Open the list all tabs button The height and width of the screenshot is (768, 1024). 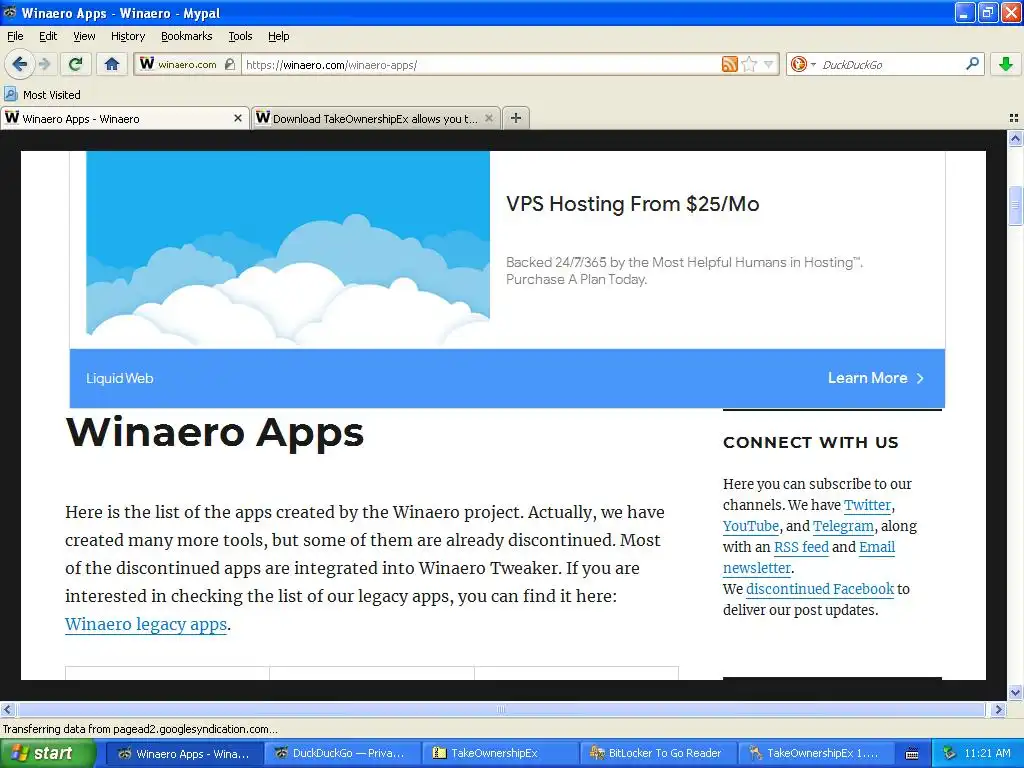(x=1014, y=118)
